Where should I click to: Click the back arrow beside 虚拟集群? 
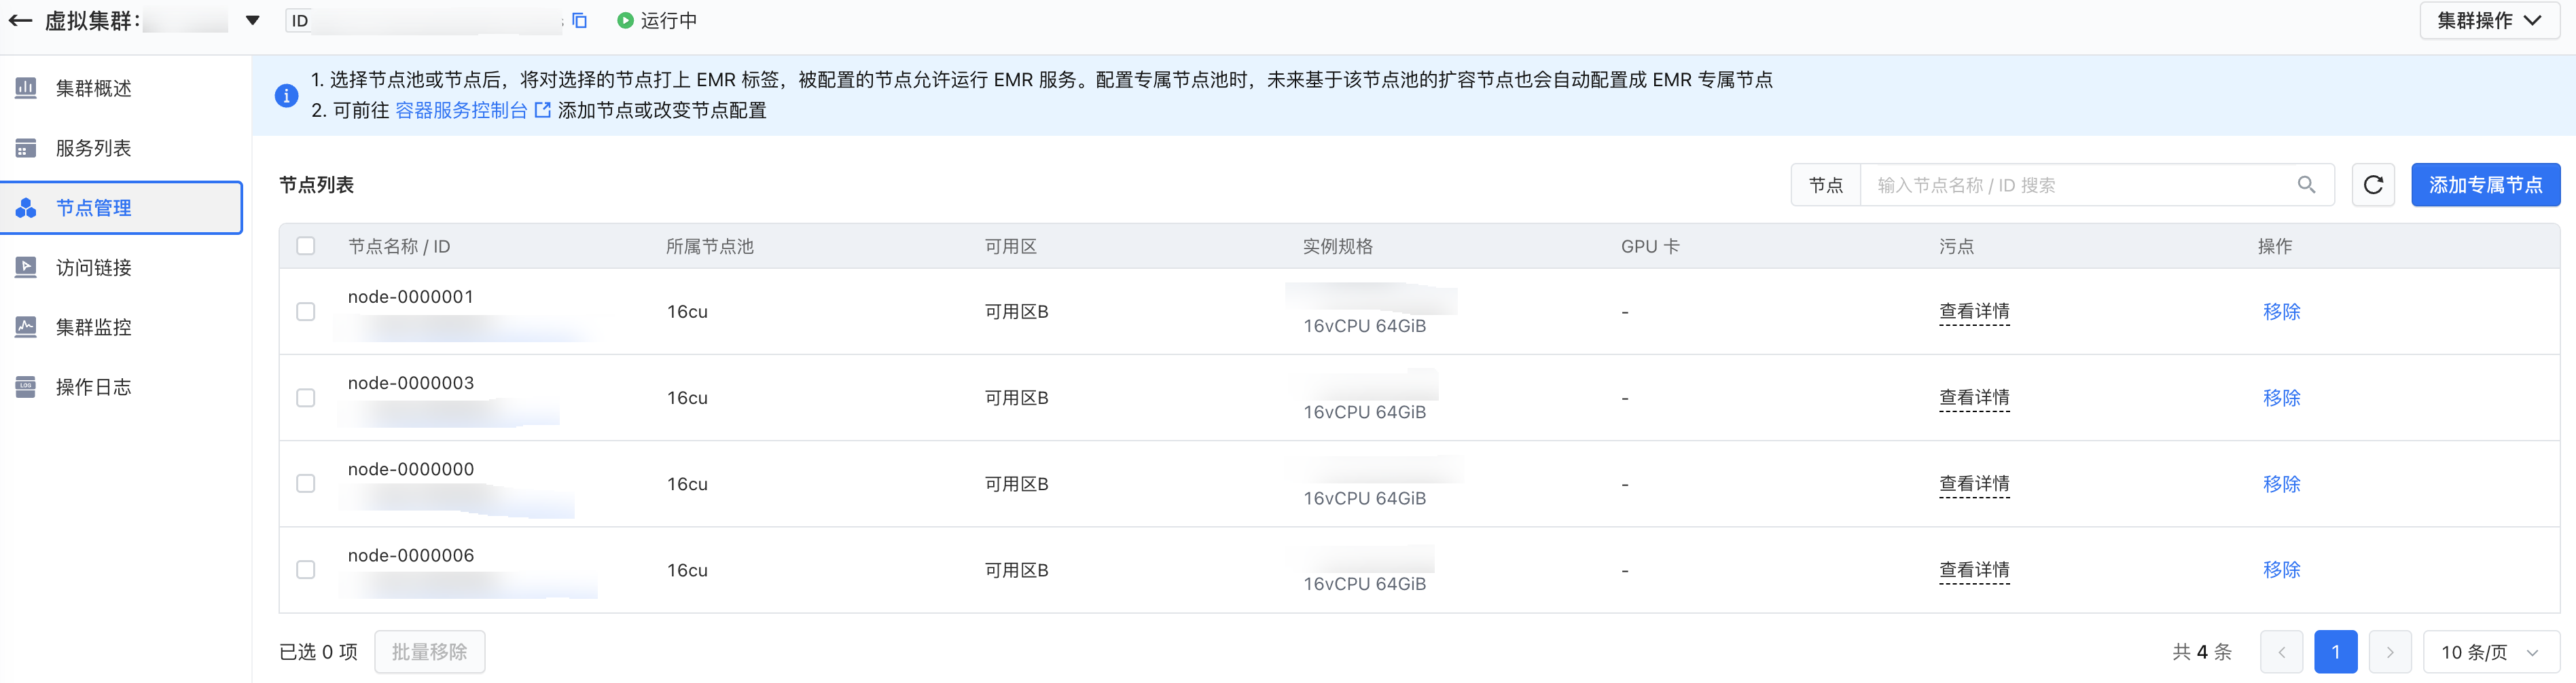pos(20,21)
